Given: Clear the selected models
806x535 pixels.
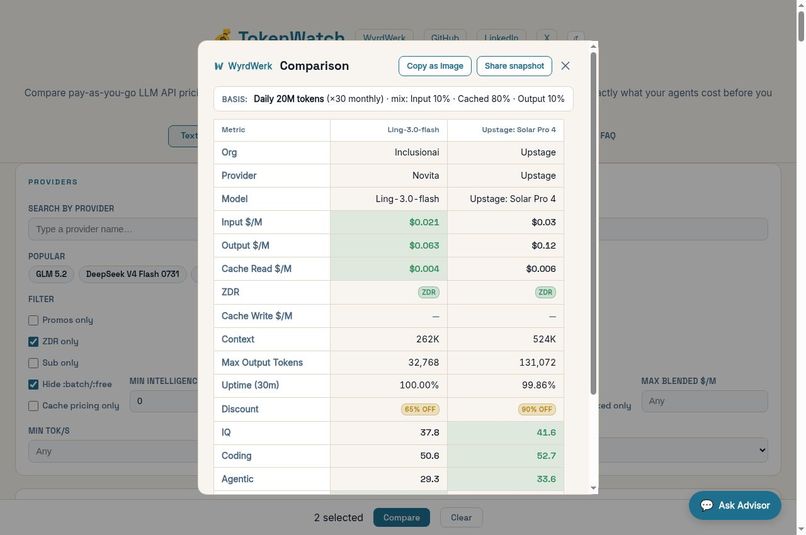Looking at the screenshot, I should [461, 518].
